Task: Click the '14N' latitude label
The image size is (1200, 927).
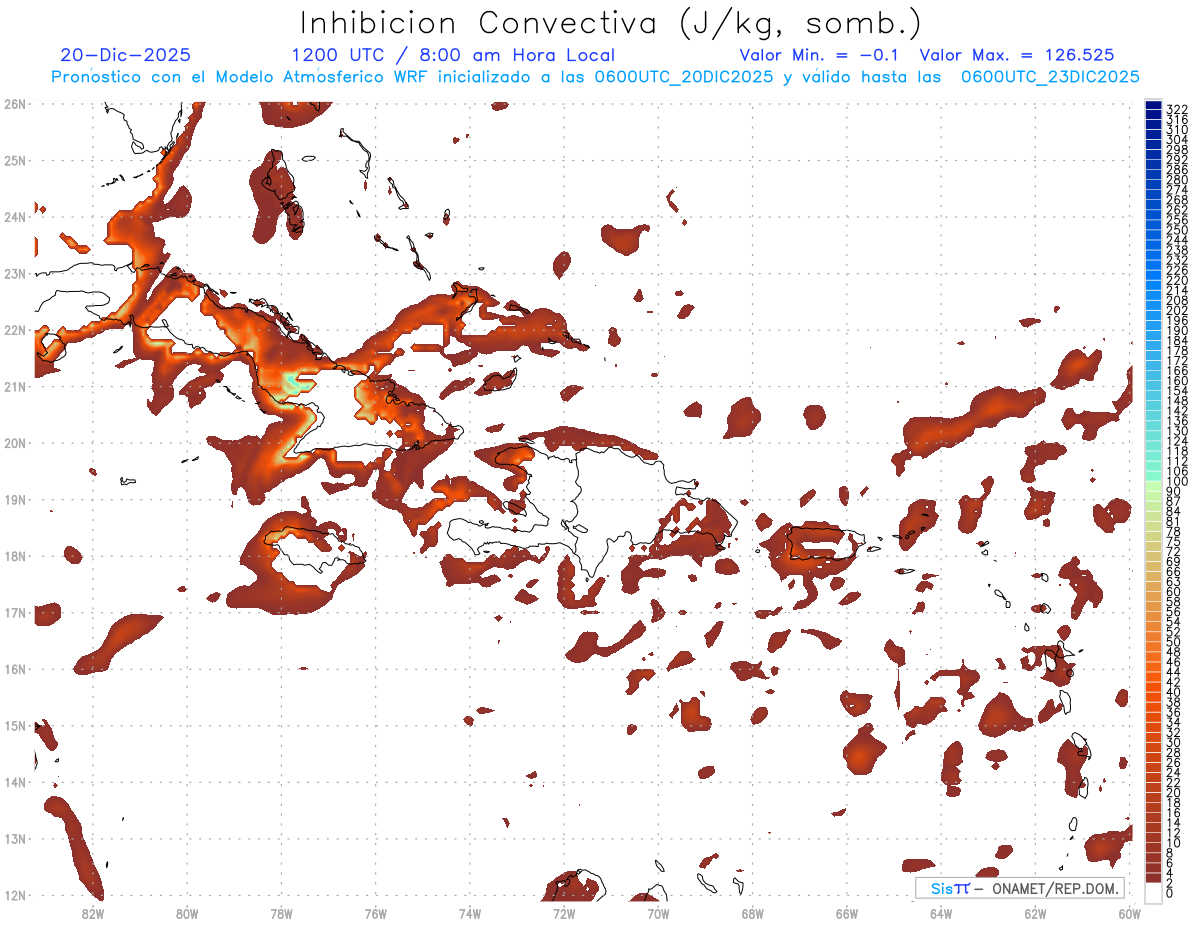Action: click(x=14, y=782)
